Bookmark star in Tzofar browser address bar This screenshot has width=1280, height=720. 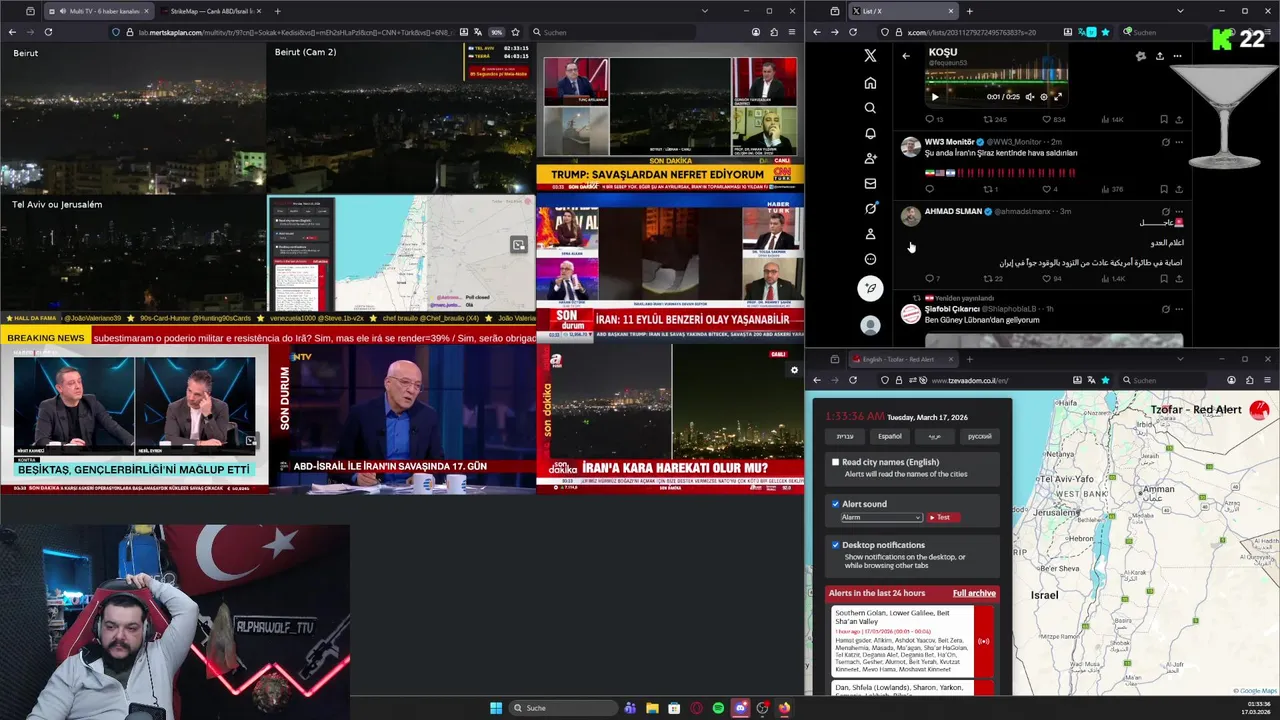pos(1105,380)
